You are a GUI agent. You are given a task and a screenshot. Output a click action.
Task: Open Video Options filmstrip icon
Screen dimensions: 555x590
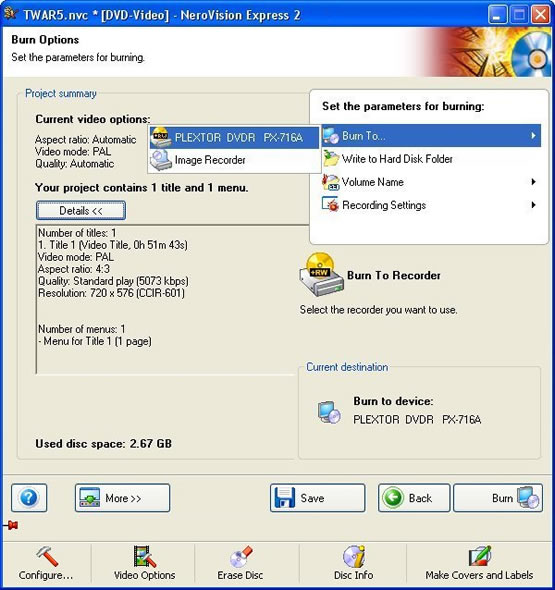click(144, 557)
